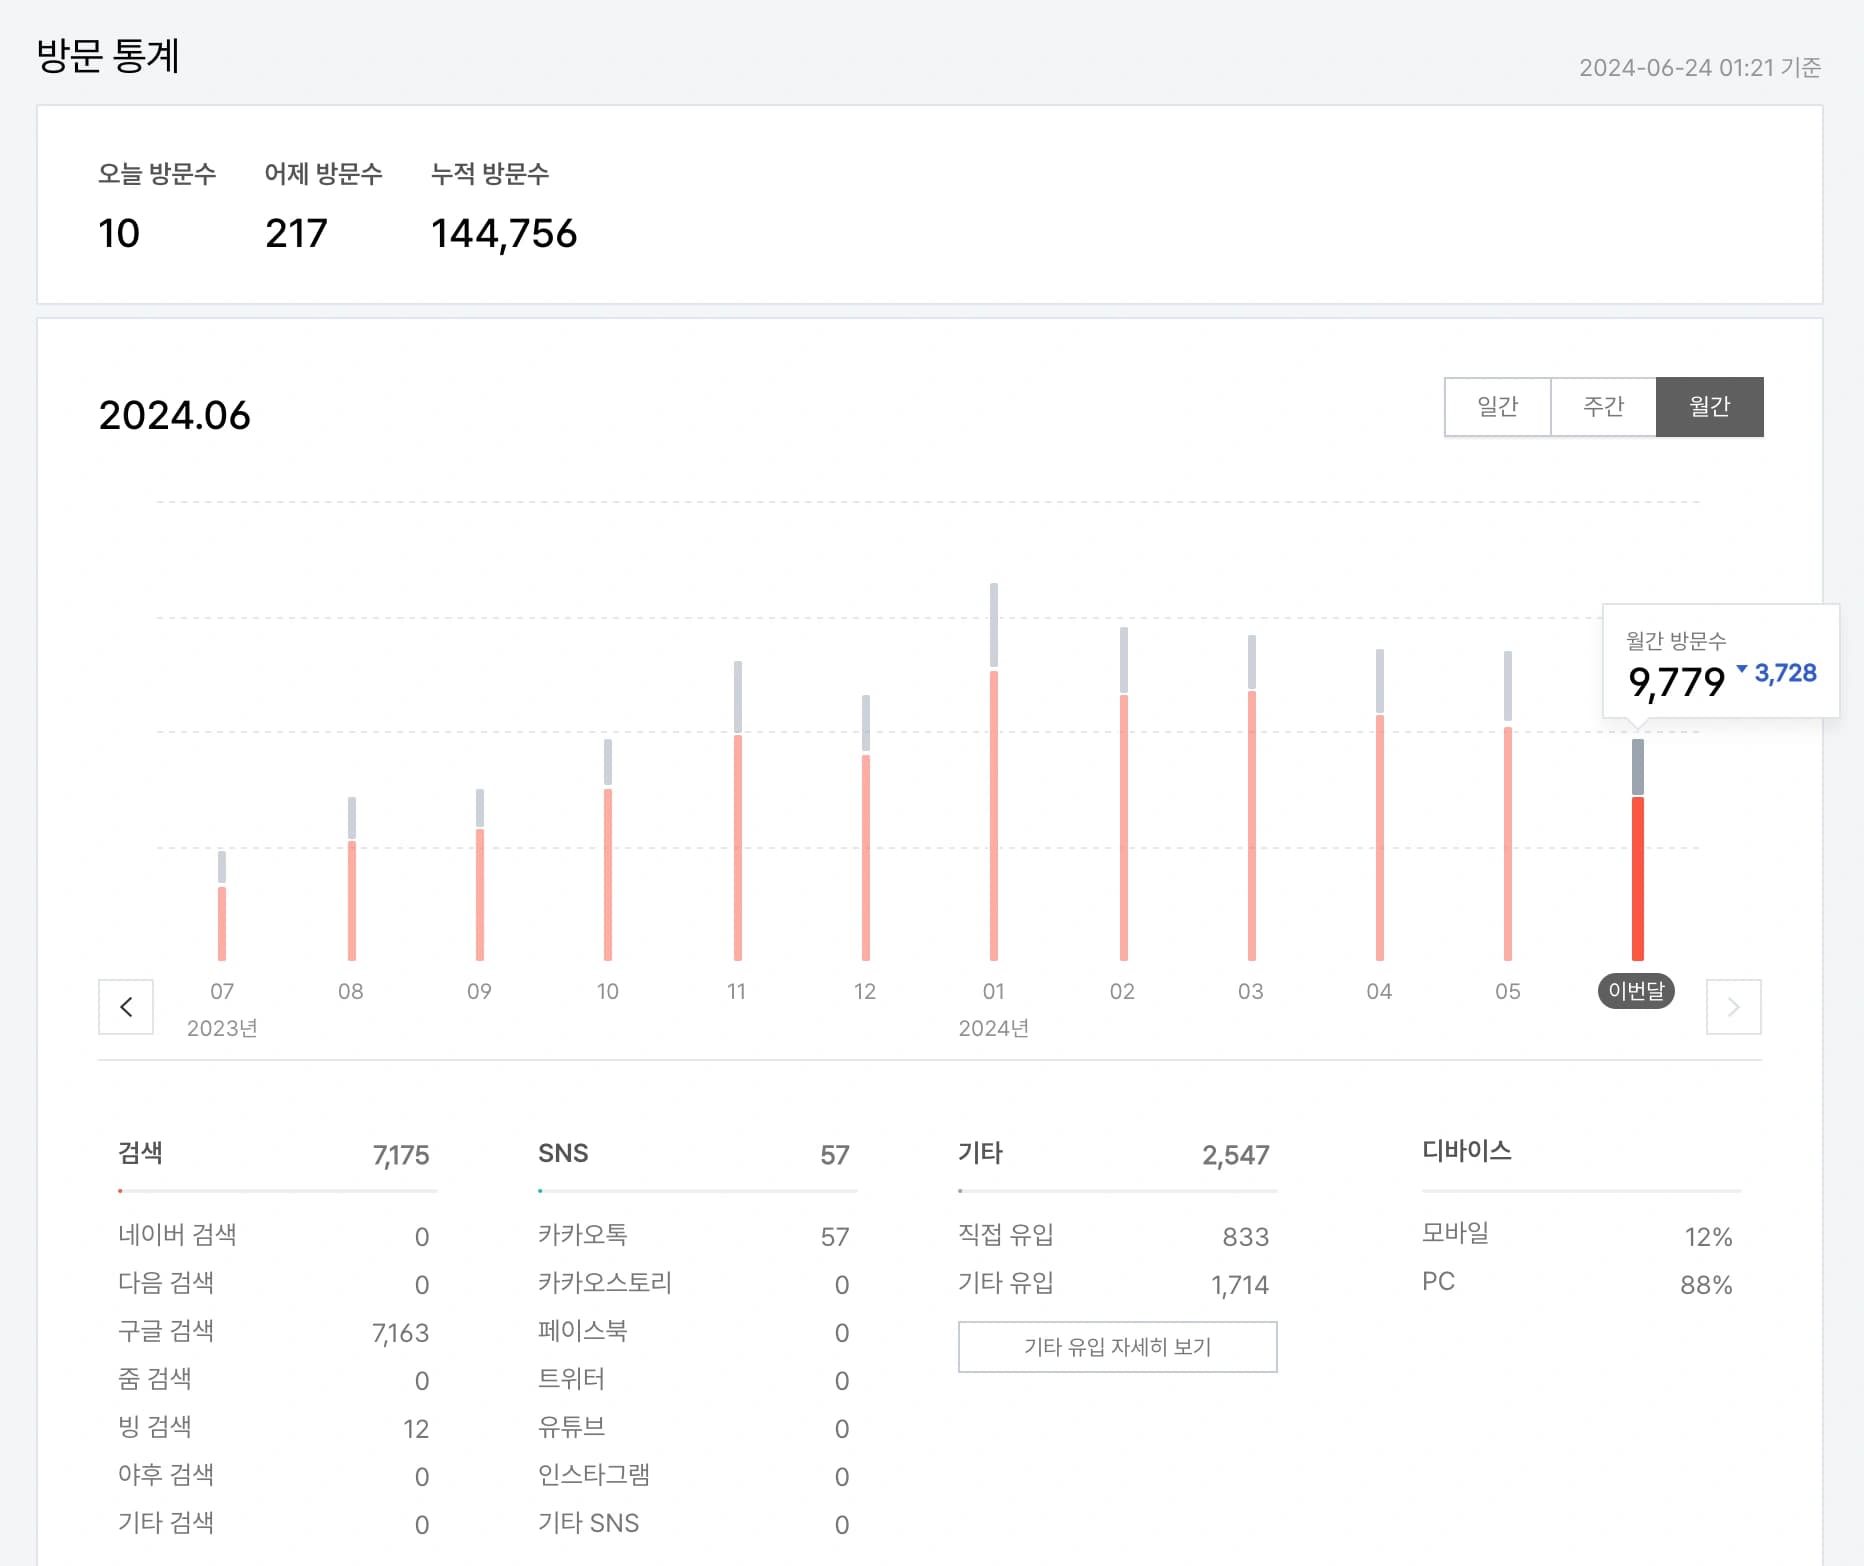The width and height of the screenshot is (1864, 1566).
Task: Select the 11 month bar
Action: (737, 810)
